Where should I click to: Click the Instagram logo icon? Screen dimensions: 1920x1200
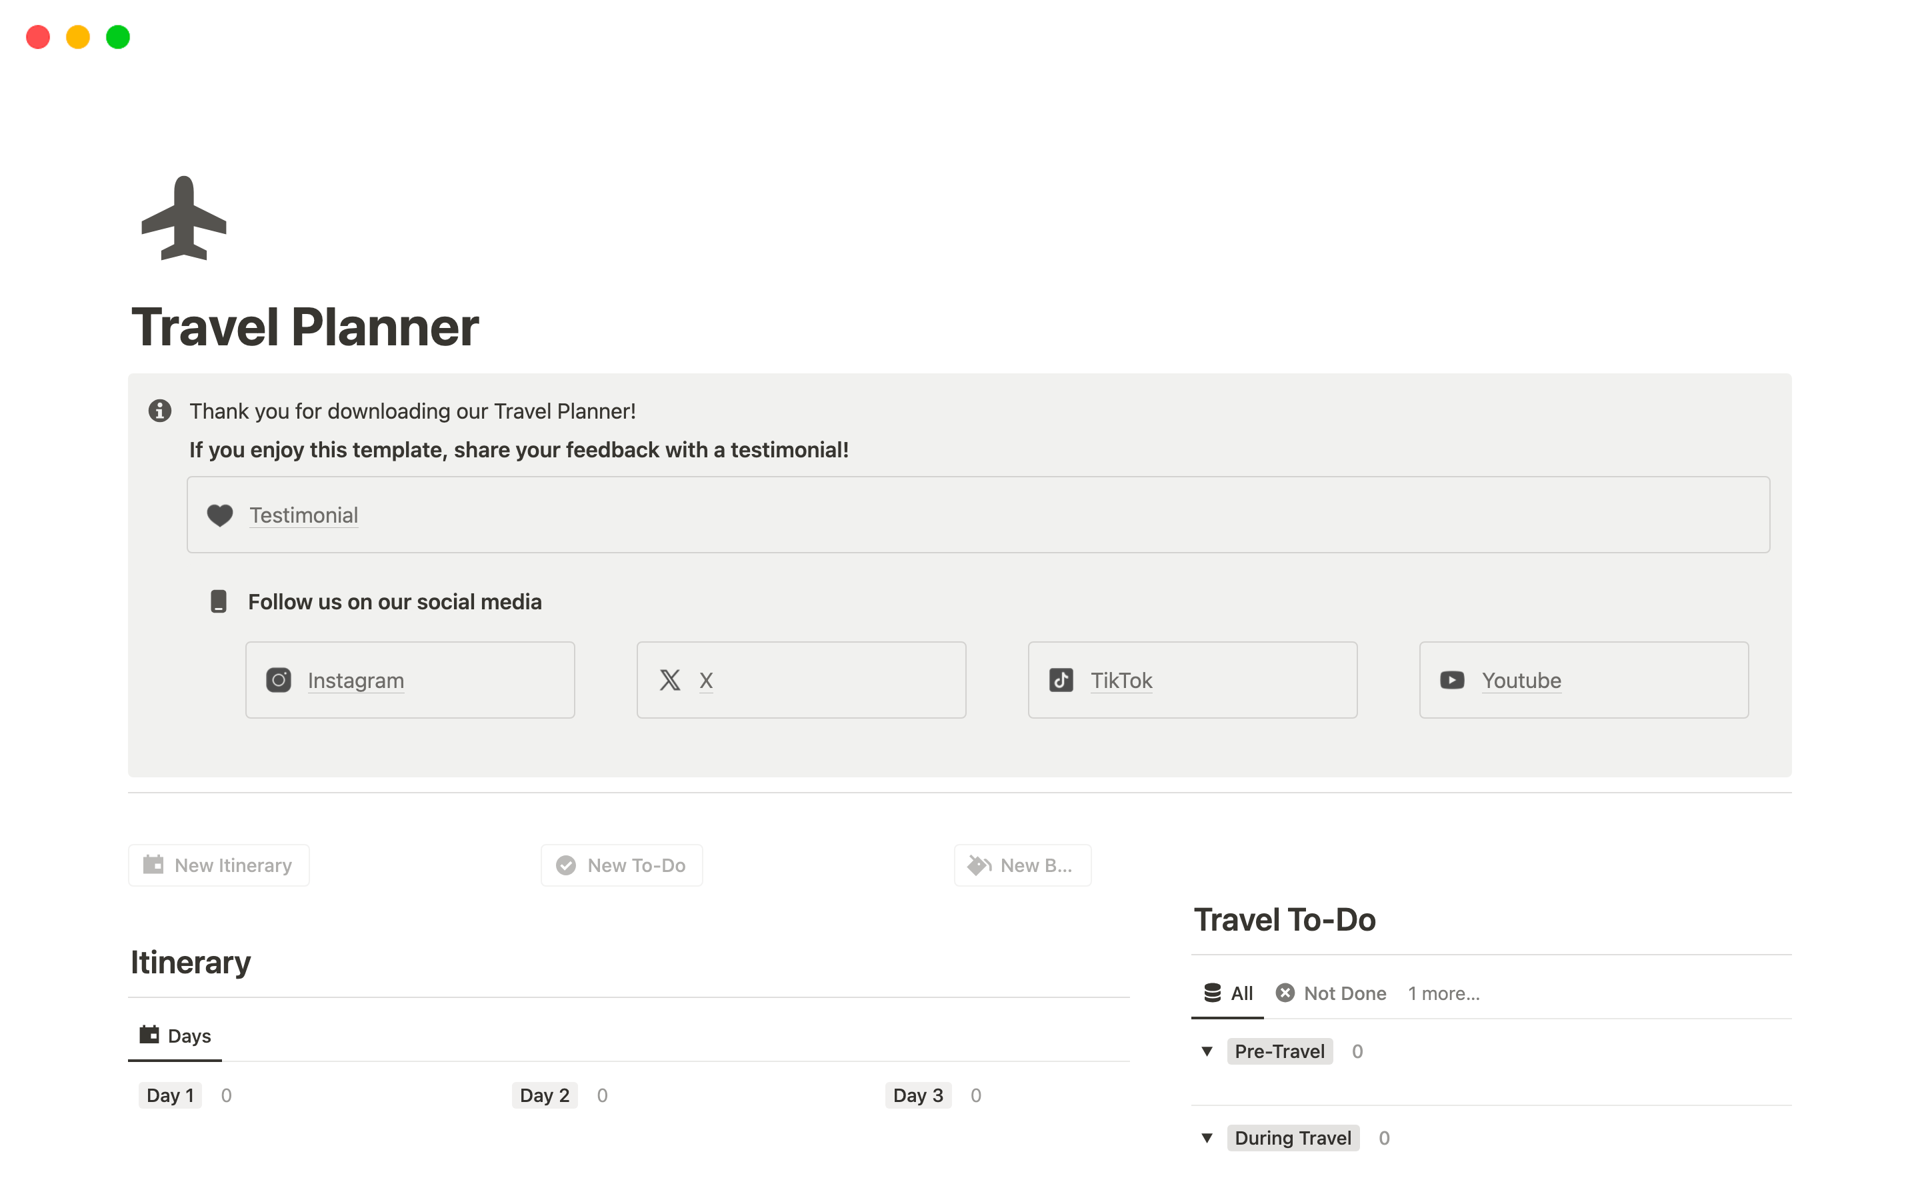279,680
